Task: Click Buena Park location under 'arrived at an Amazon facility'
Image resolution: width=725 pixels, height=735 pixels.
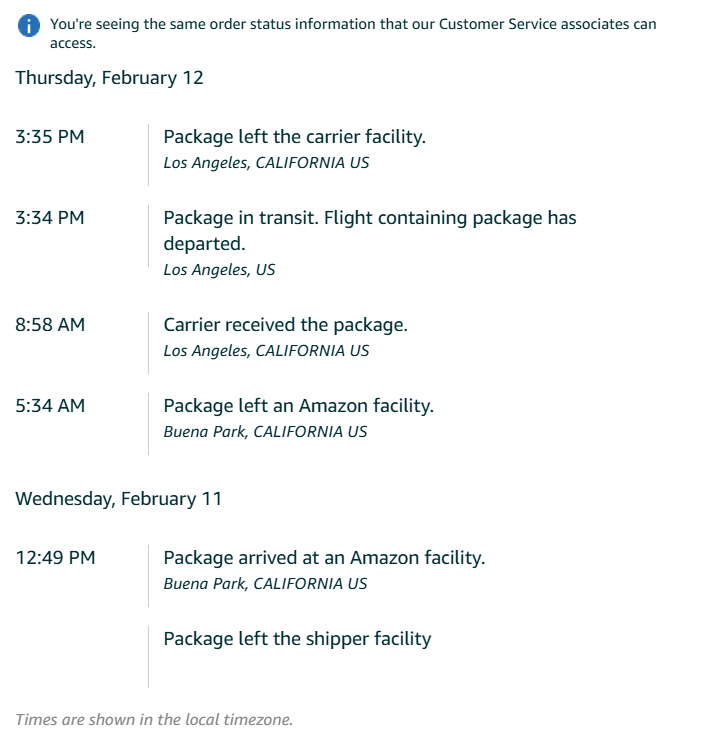Action: [265, 584]
